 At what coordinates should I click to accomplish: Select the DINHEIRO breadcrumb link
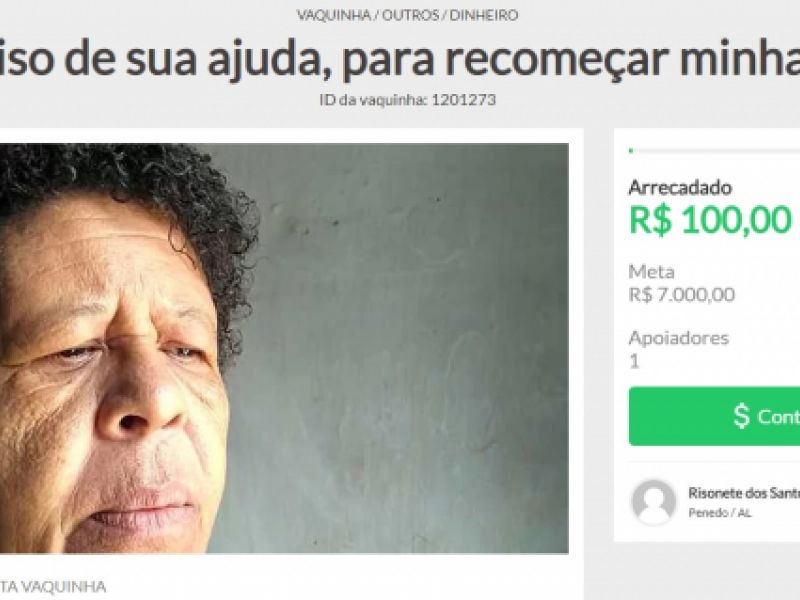point(484,15)
